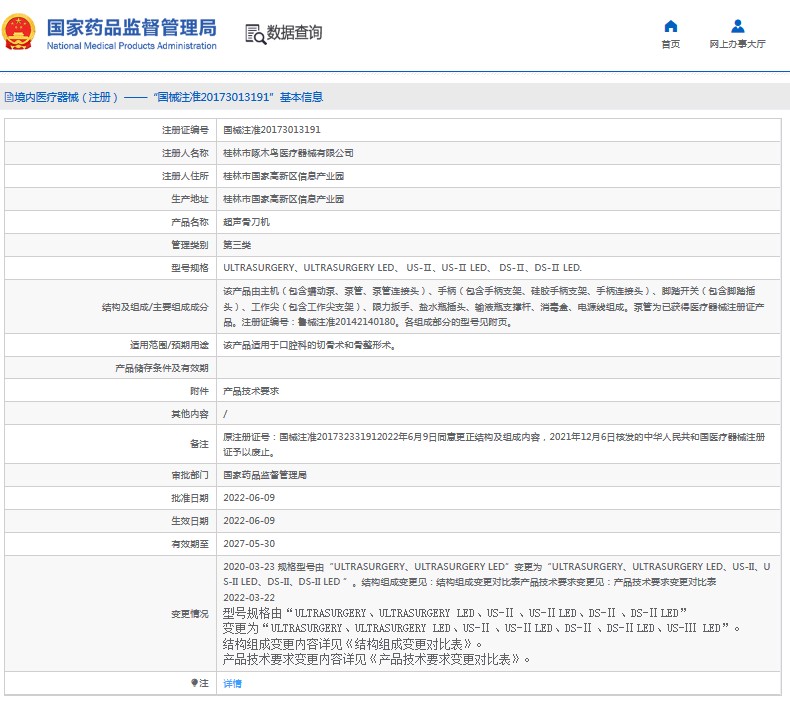The width and height of the screenshot is (790, 703).
Task: Click the 审批部门 value 国家药品监督管理局
Action: pos(265,475)
